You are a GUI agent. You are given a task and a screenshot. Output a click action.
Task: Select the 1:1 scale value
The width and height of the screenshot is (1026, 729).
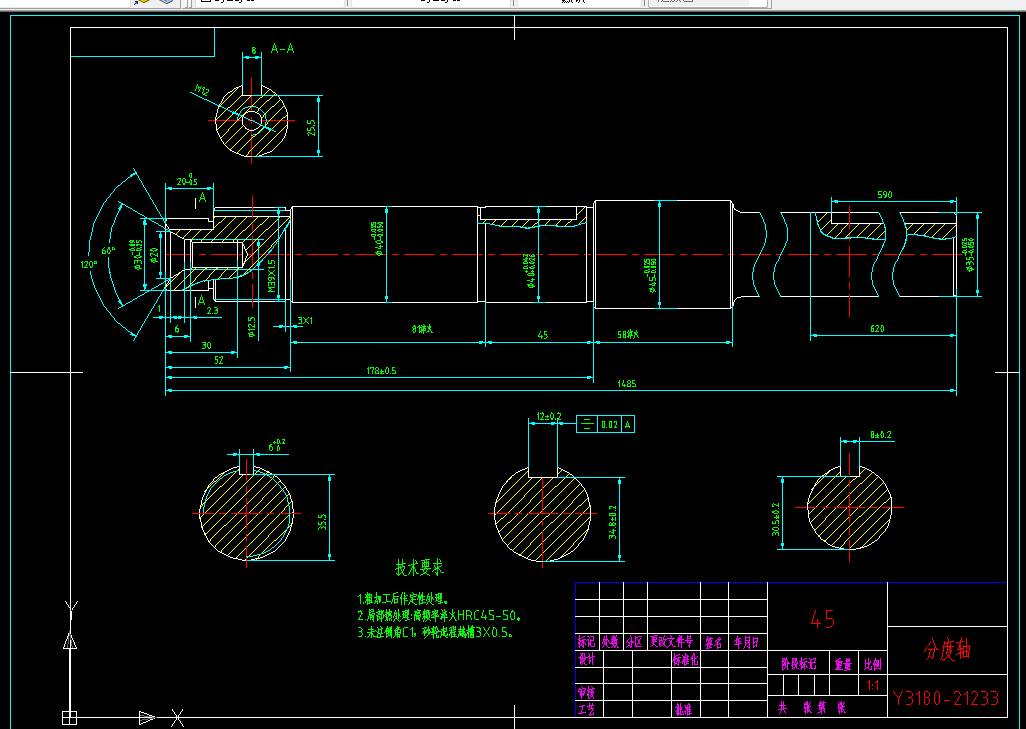click(x=873, y=686)
